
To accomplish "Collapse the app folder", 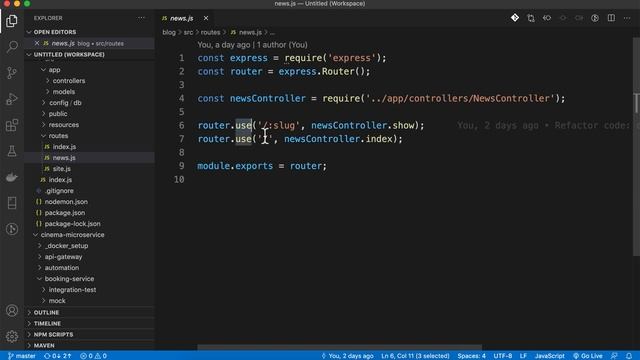I will click(54, 70).
